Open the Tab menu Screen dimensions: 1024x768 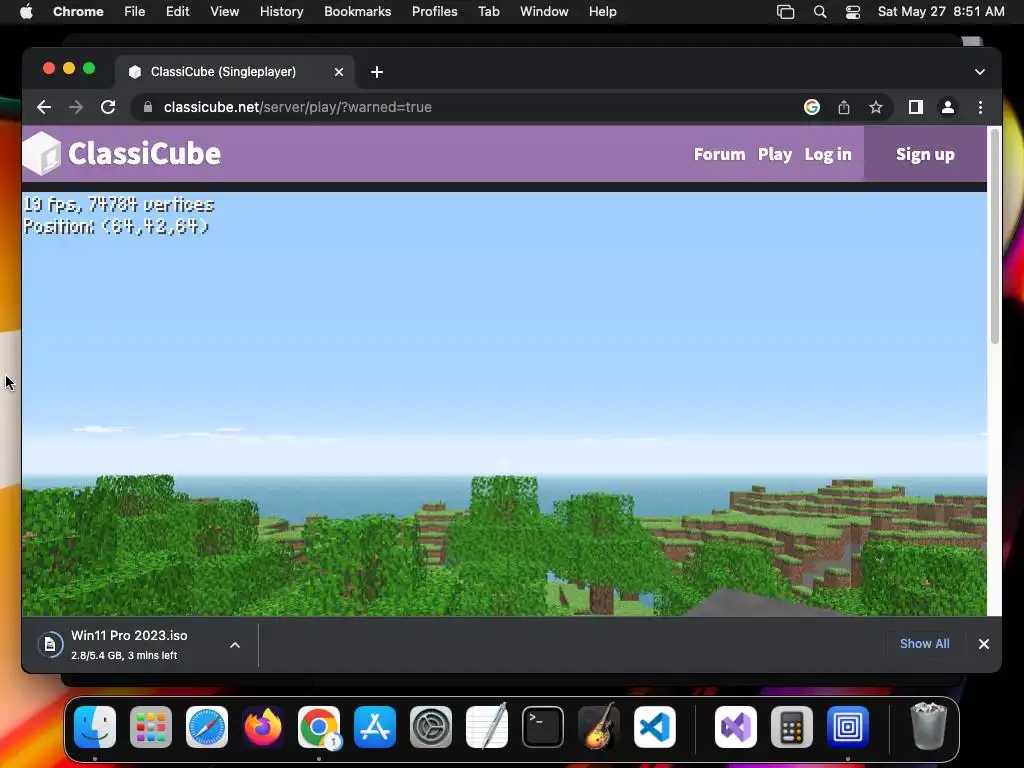pyautogui.click(x=488, y=12)
